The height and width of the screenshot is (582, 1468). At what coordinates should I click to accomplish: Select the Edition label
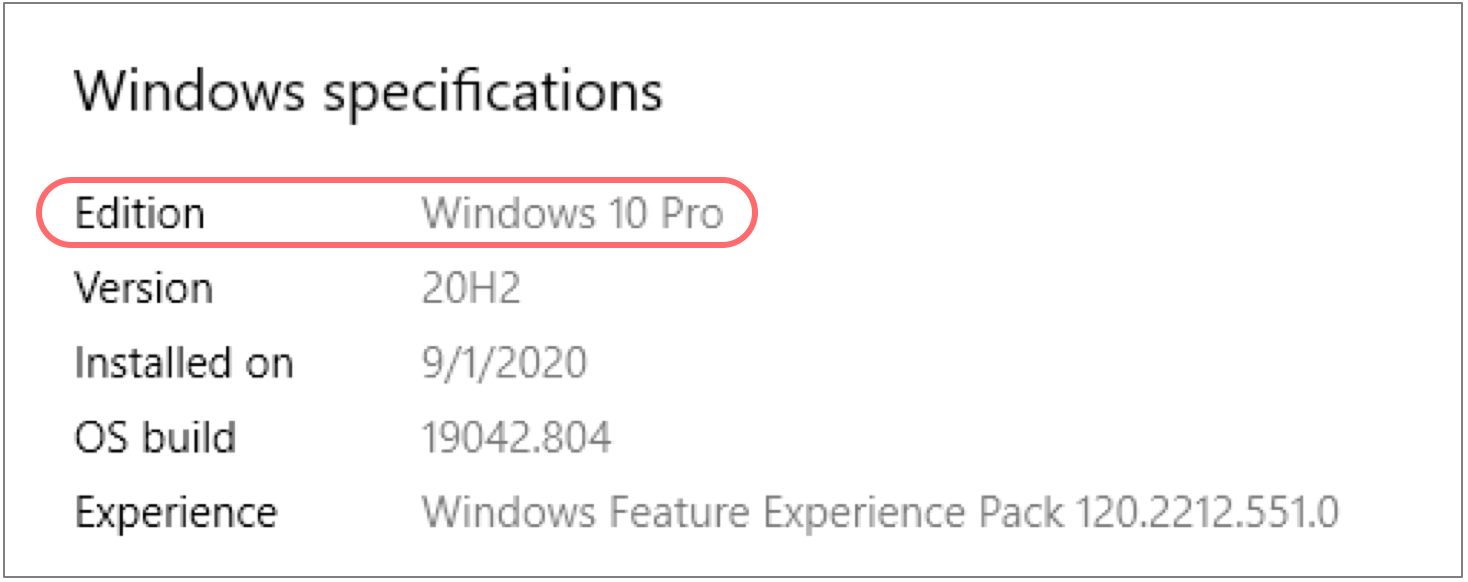[x=140, y=213]
